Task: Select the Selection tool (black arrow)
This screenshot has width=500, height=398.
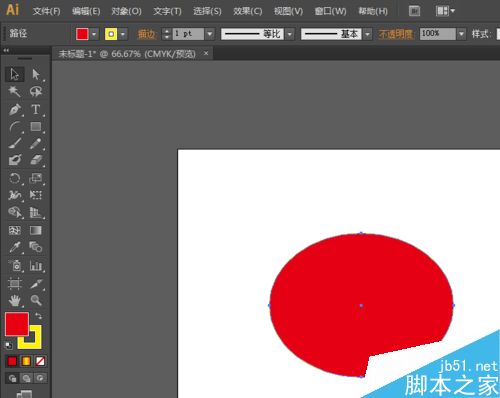Action: 15,74
